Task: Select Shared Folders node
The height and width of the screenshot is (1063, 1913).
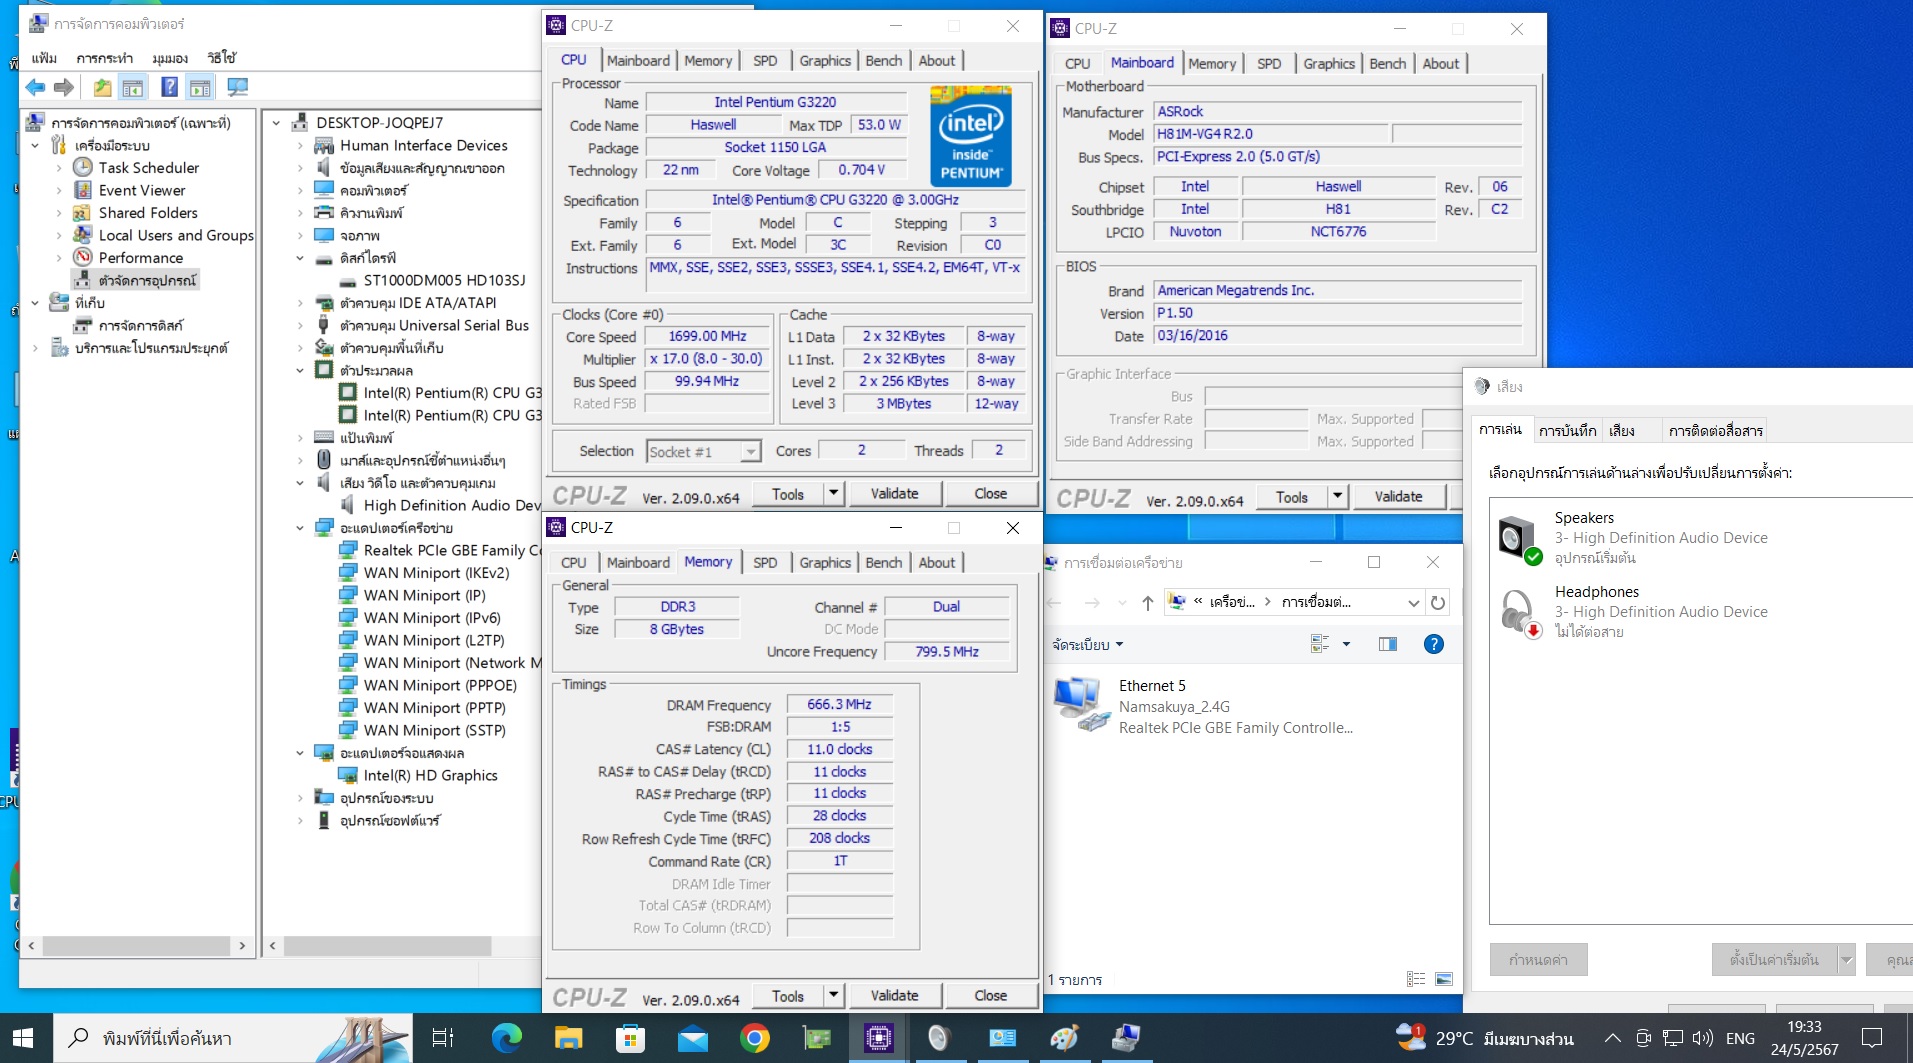Action: click(148, 213)
